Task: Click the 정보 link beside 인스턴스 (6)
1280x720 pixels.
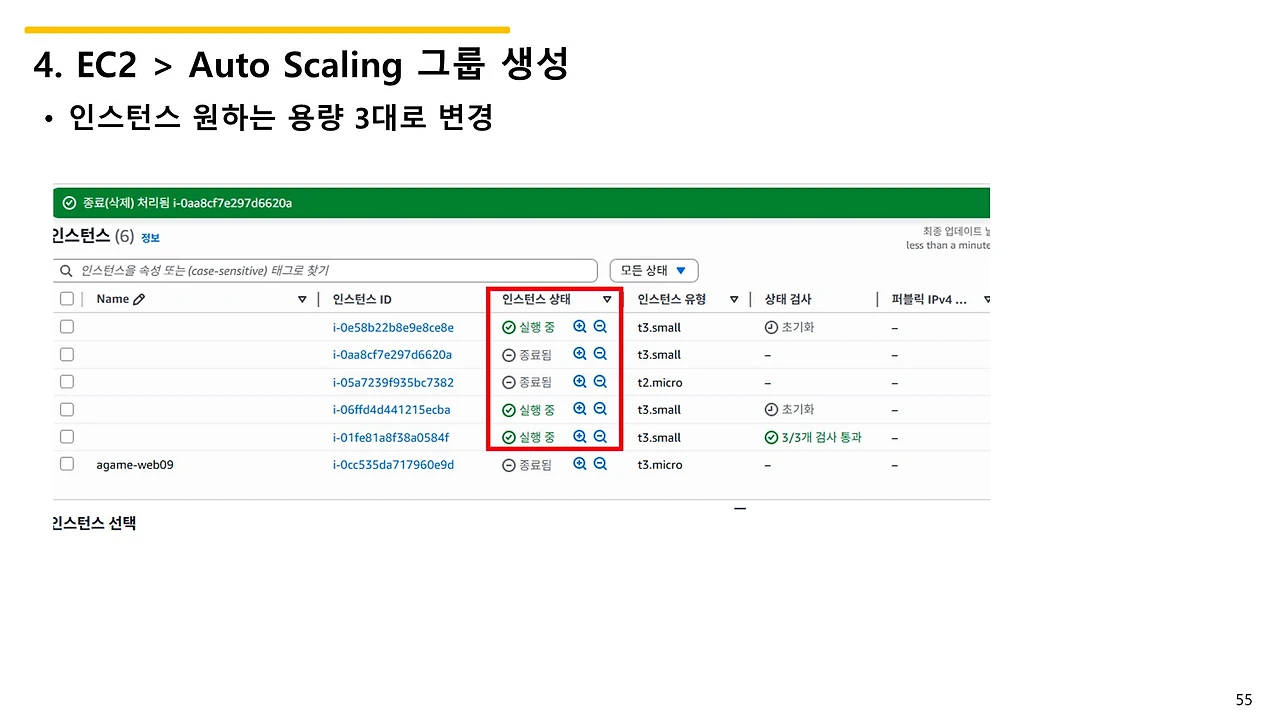Action: tap(150, 237)
